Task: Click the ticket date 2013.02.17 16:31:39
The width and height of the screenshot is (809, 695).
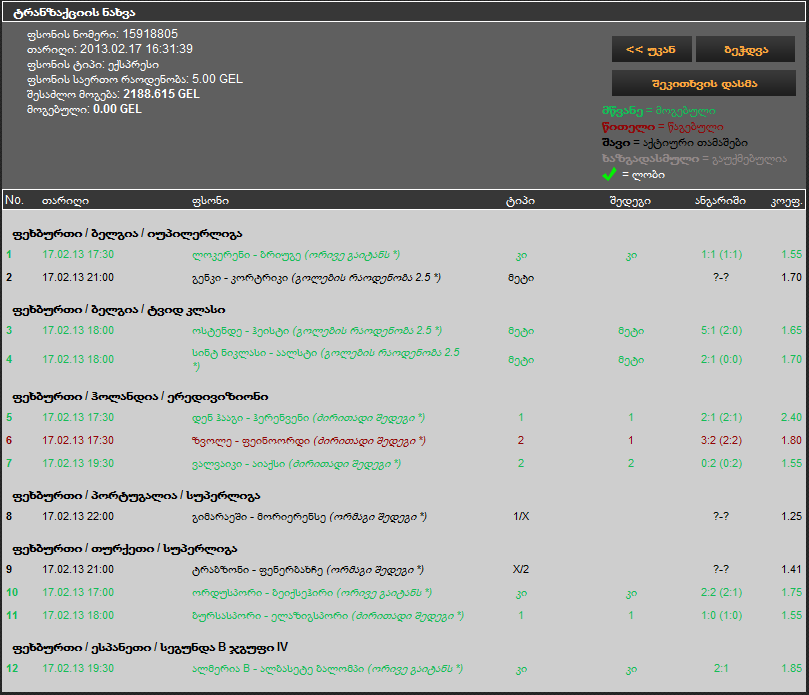Action: pos(136,49)
